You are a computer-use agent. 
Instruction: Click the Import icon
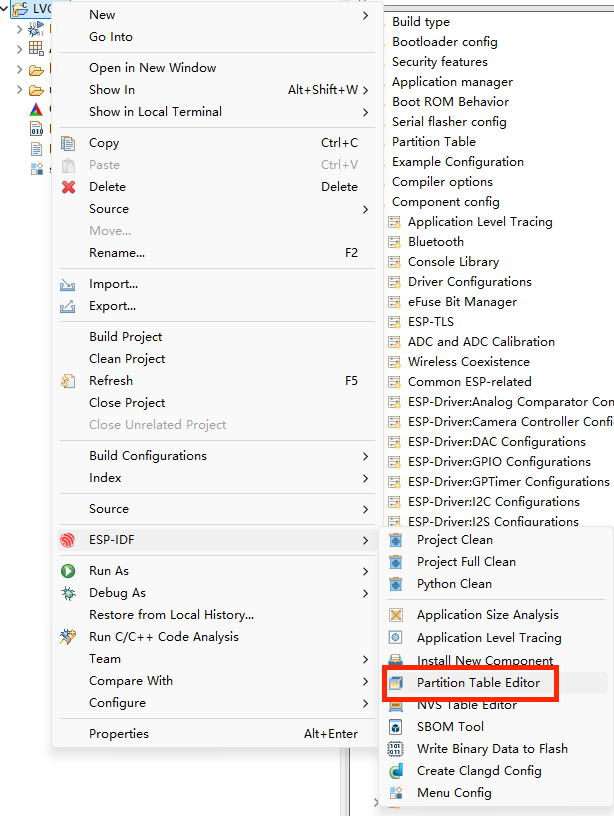tap(68, 284)
